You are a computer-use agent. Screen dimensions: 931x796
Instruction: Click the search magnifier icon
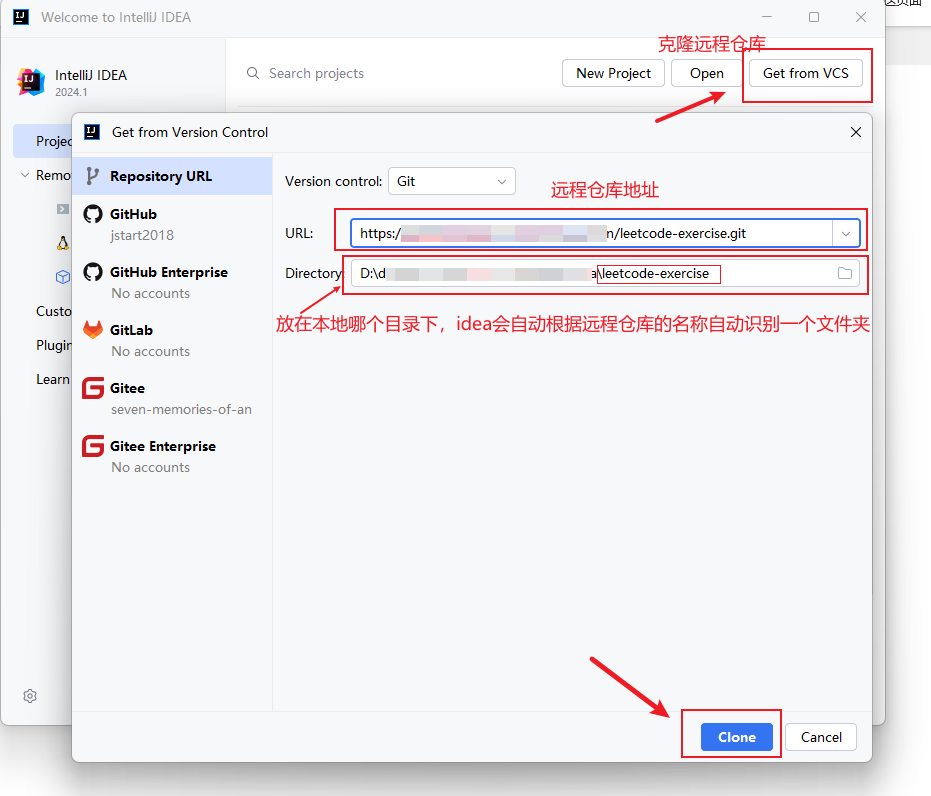[x=252, y=73]
